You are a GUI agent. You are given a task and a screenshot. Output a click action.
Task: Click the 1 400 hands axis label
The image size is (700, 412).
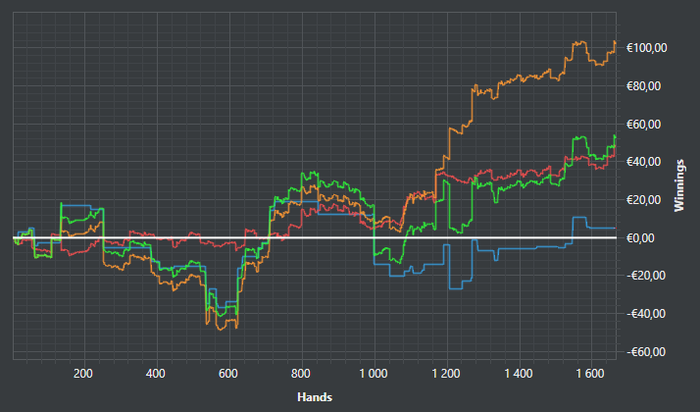(519, 373)
